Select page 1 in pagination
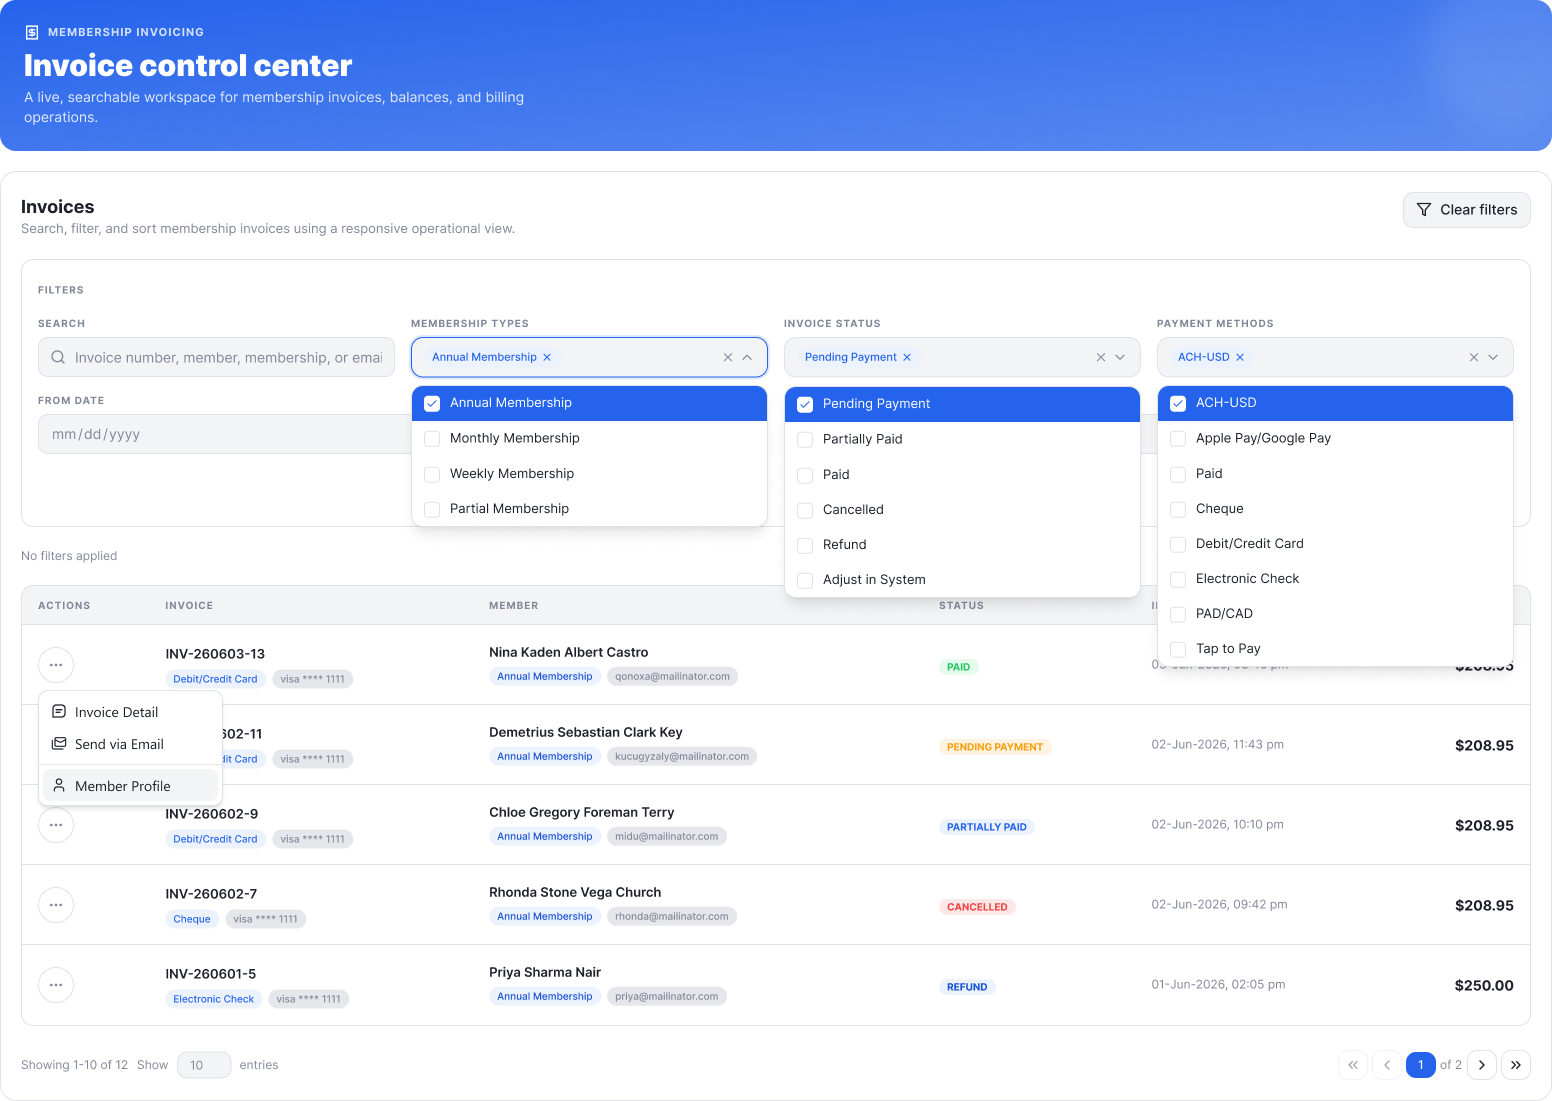 [1420, 1065]
